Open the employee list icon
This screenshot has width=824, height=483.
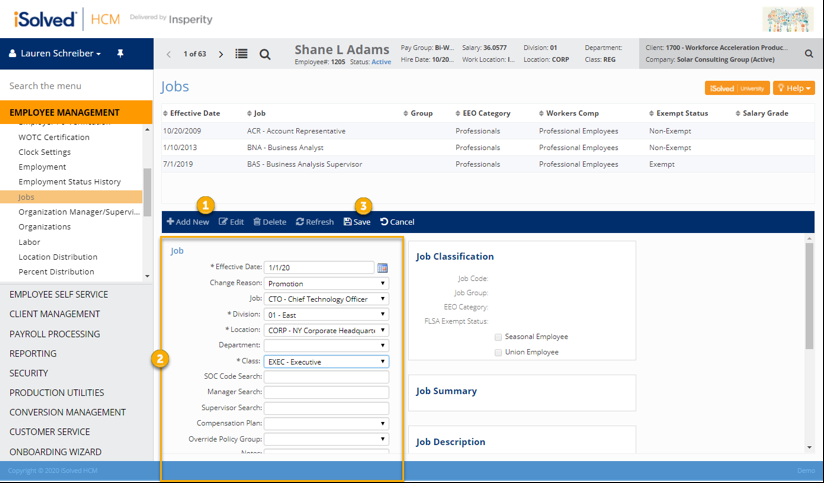241,54
